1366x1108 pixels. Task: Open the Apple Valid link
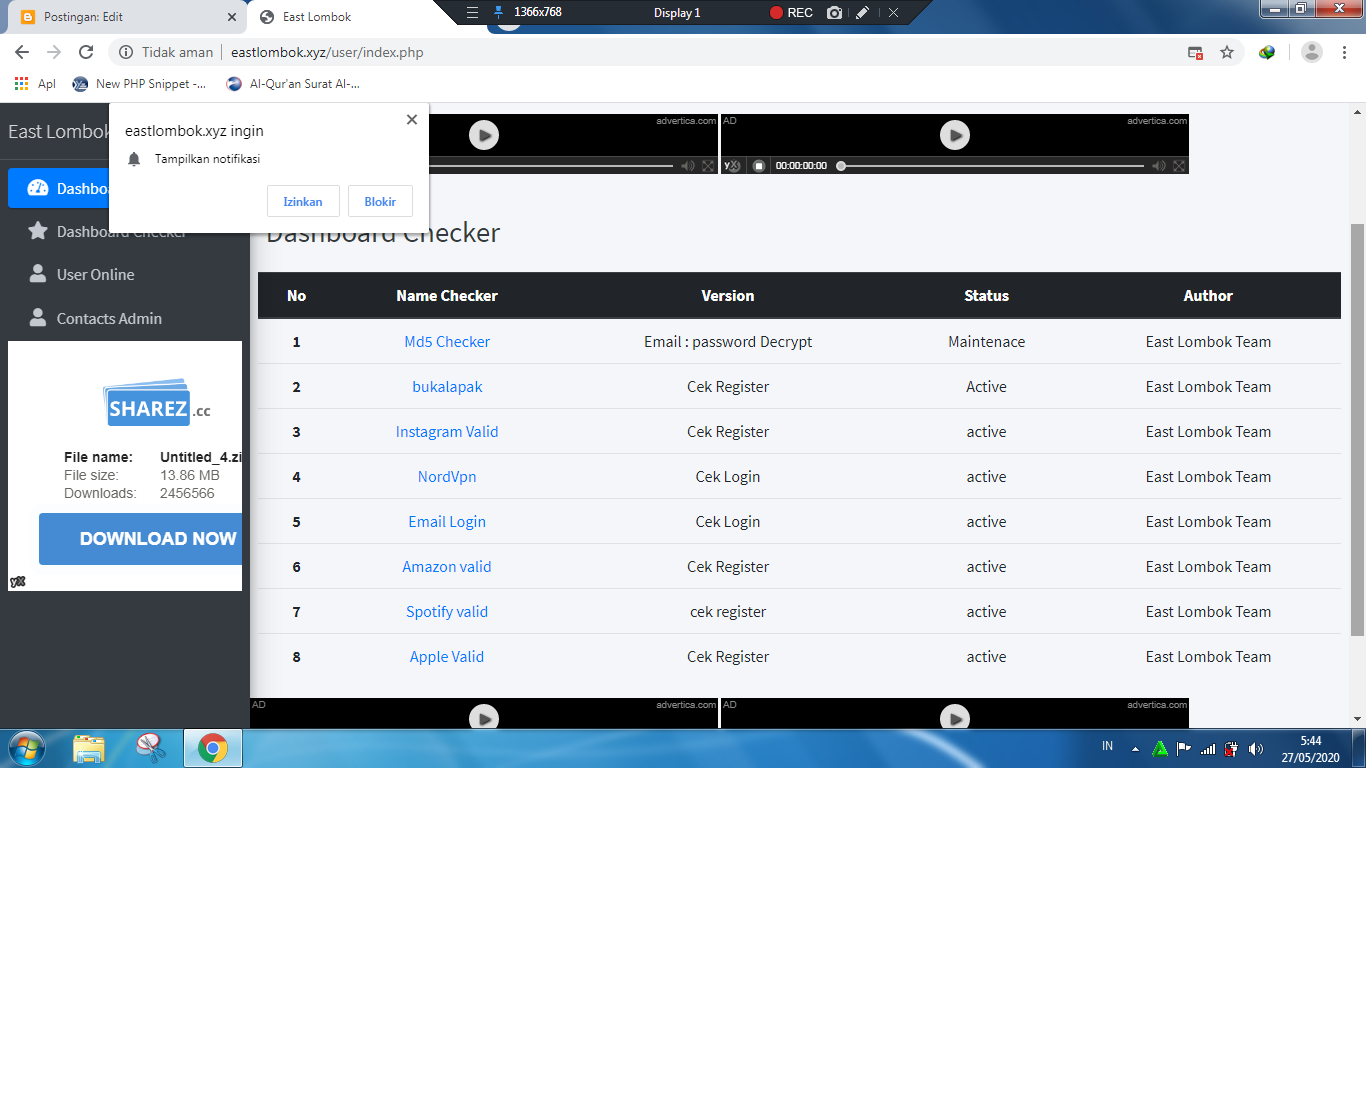pyautogui.click(x=447, y=657)
